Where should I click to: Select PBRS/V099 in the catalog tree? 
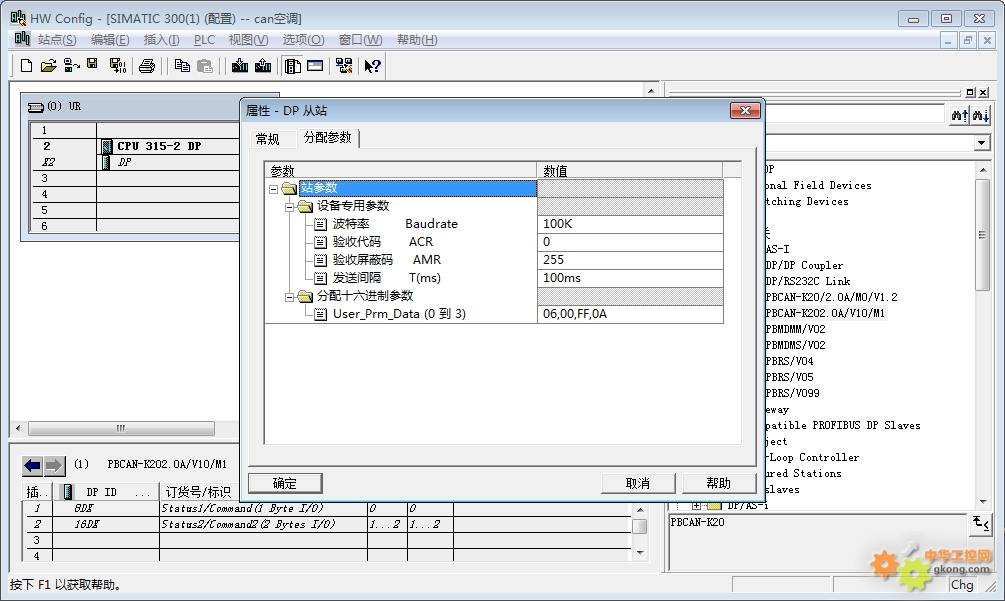pyautogui.click(x=792, y=393)
